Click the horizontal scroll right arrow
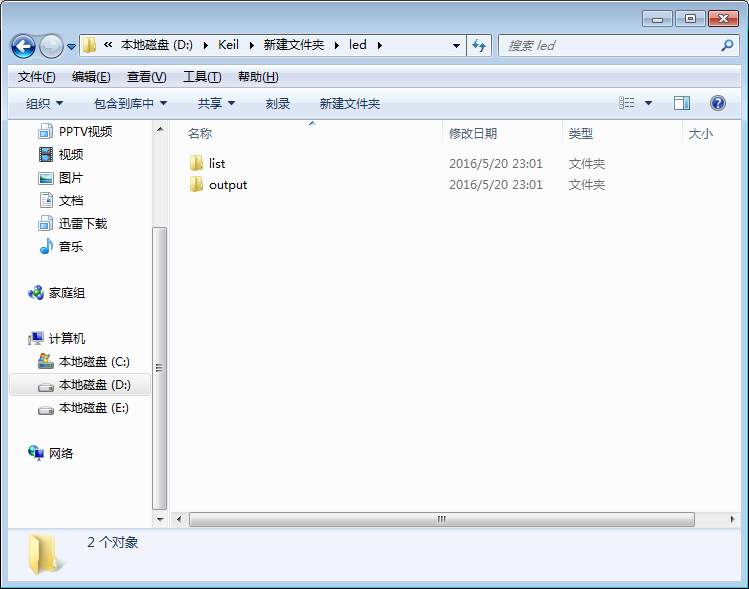 point(732,519)
